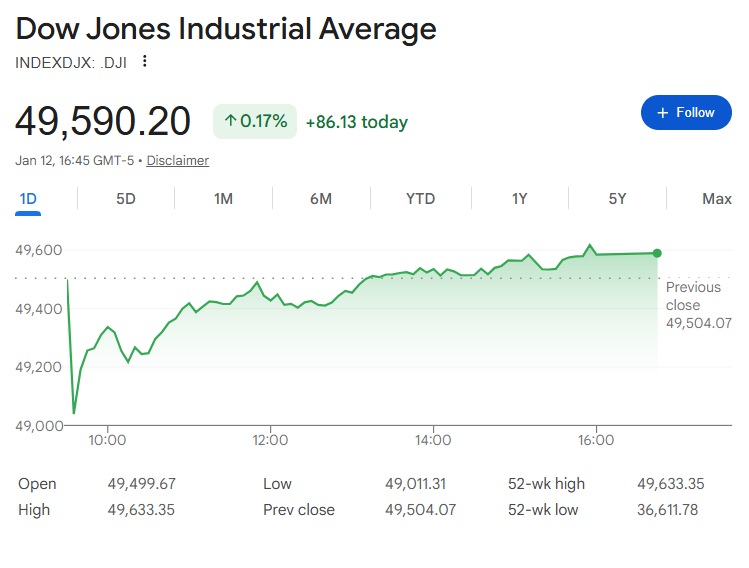The width and height of the screenshot is (749, 568).
Task: Click the plus icon on Follow button
Action: (661, 113)
